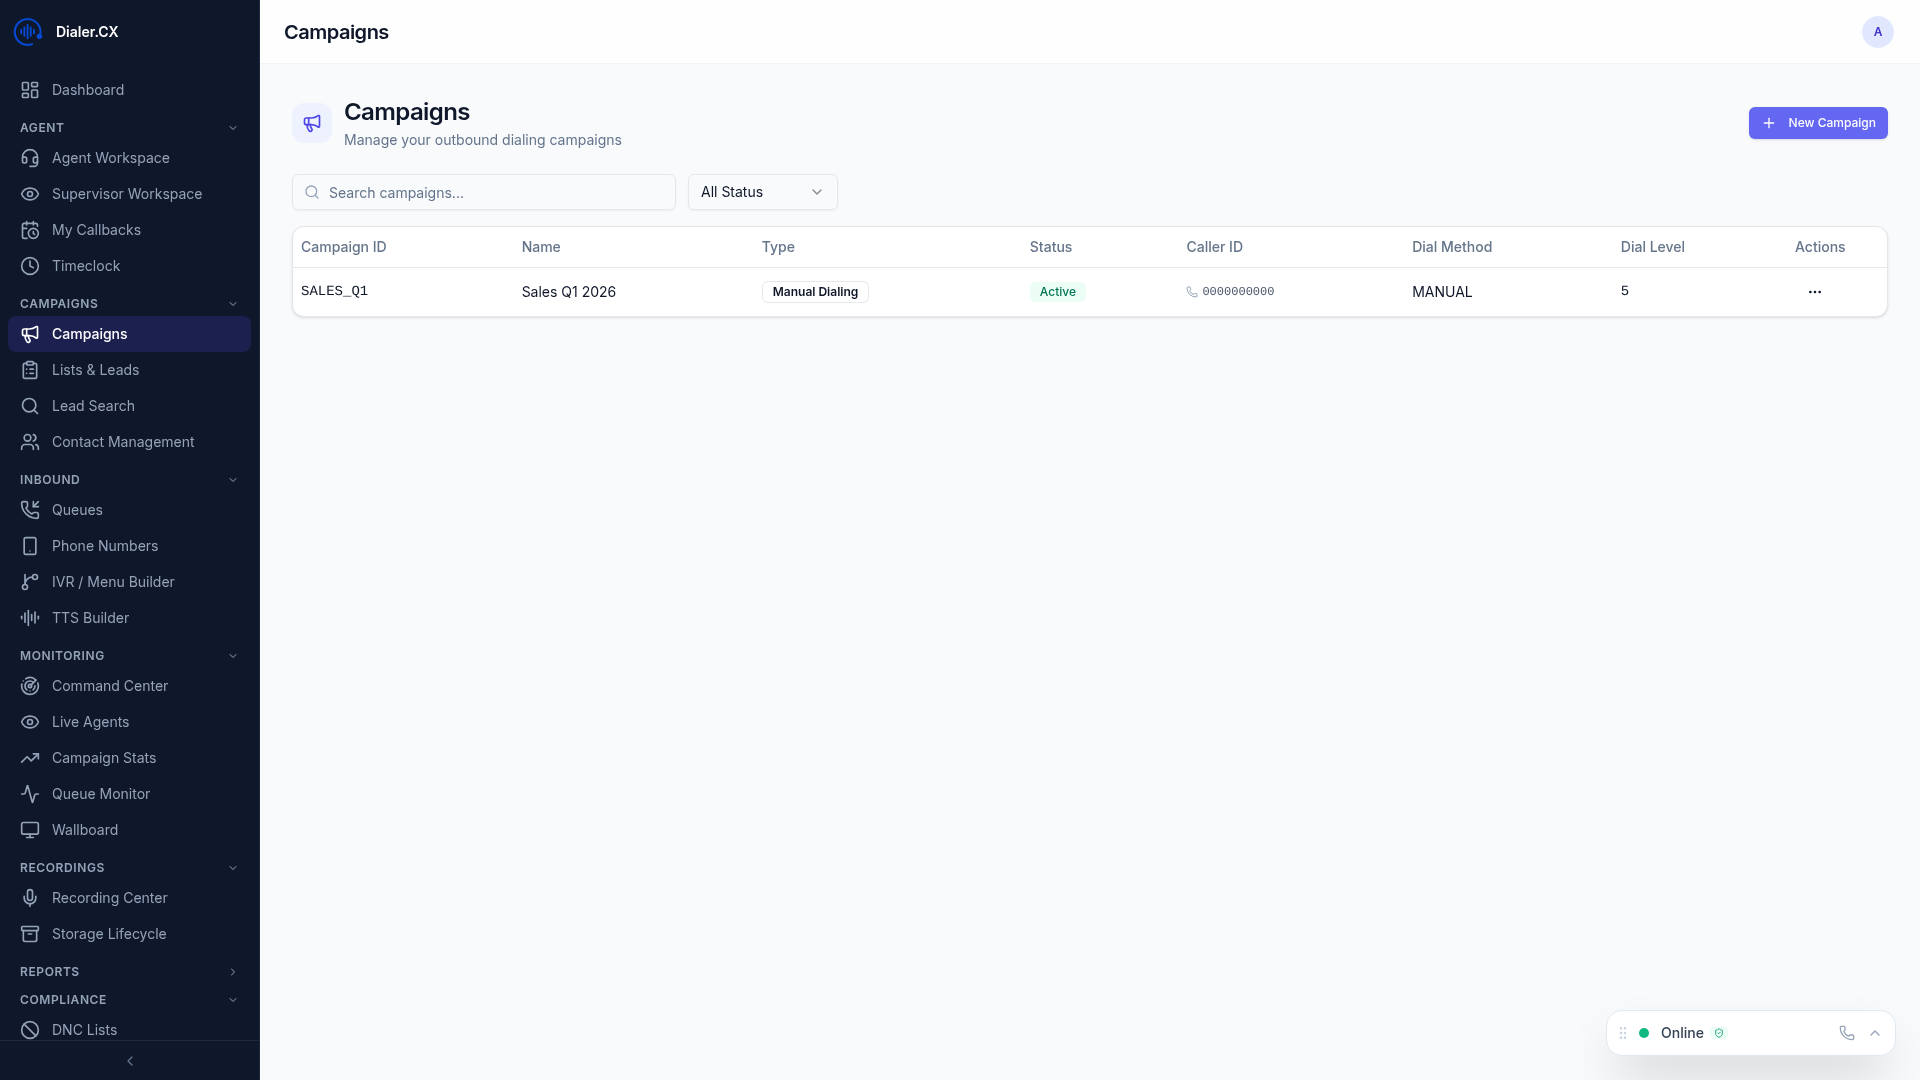
Task: Open the Timeclock section
Action: click(86, 265)
